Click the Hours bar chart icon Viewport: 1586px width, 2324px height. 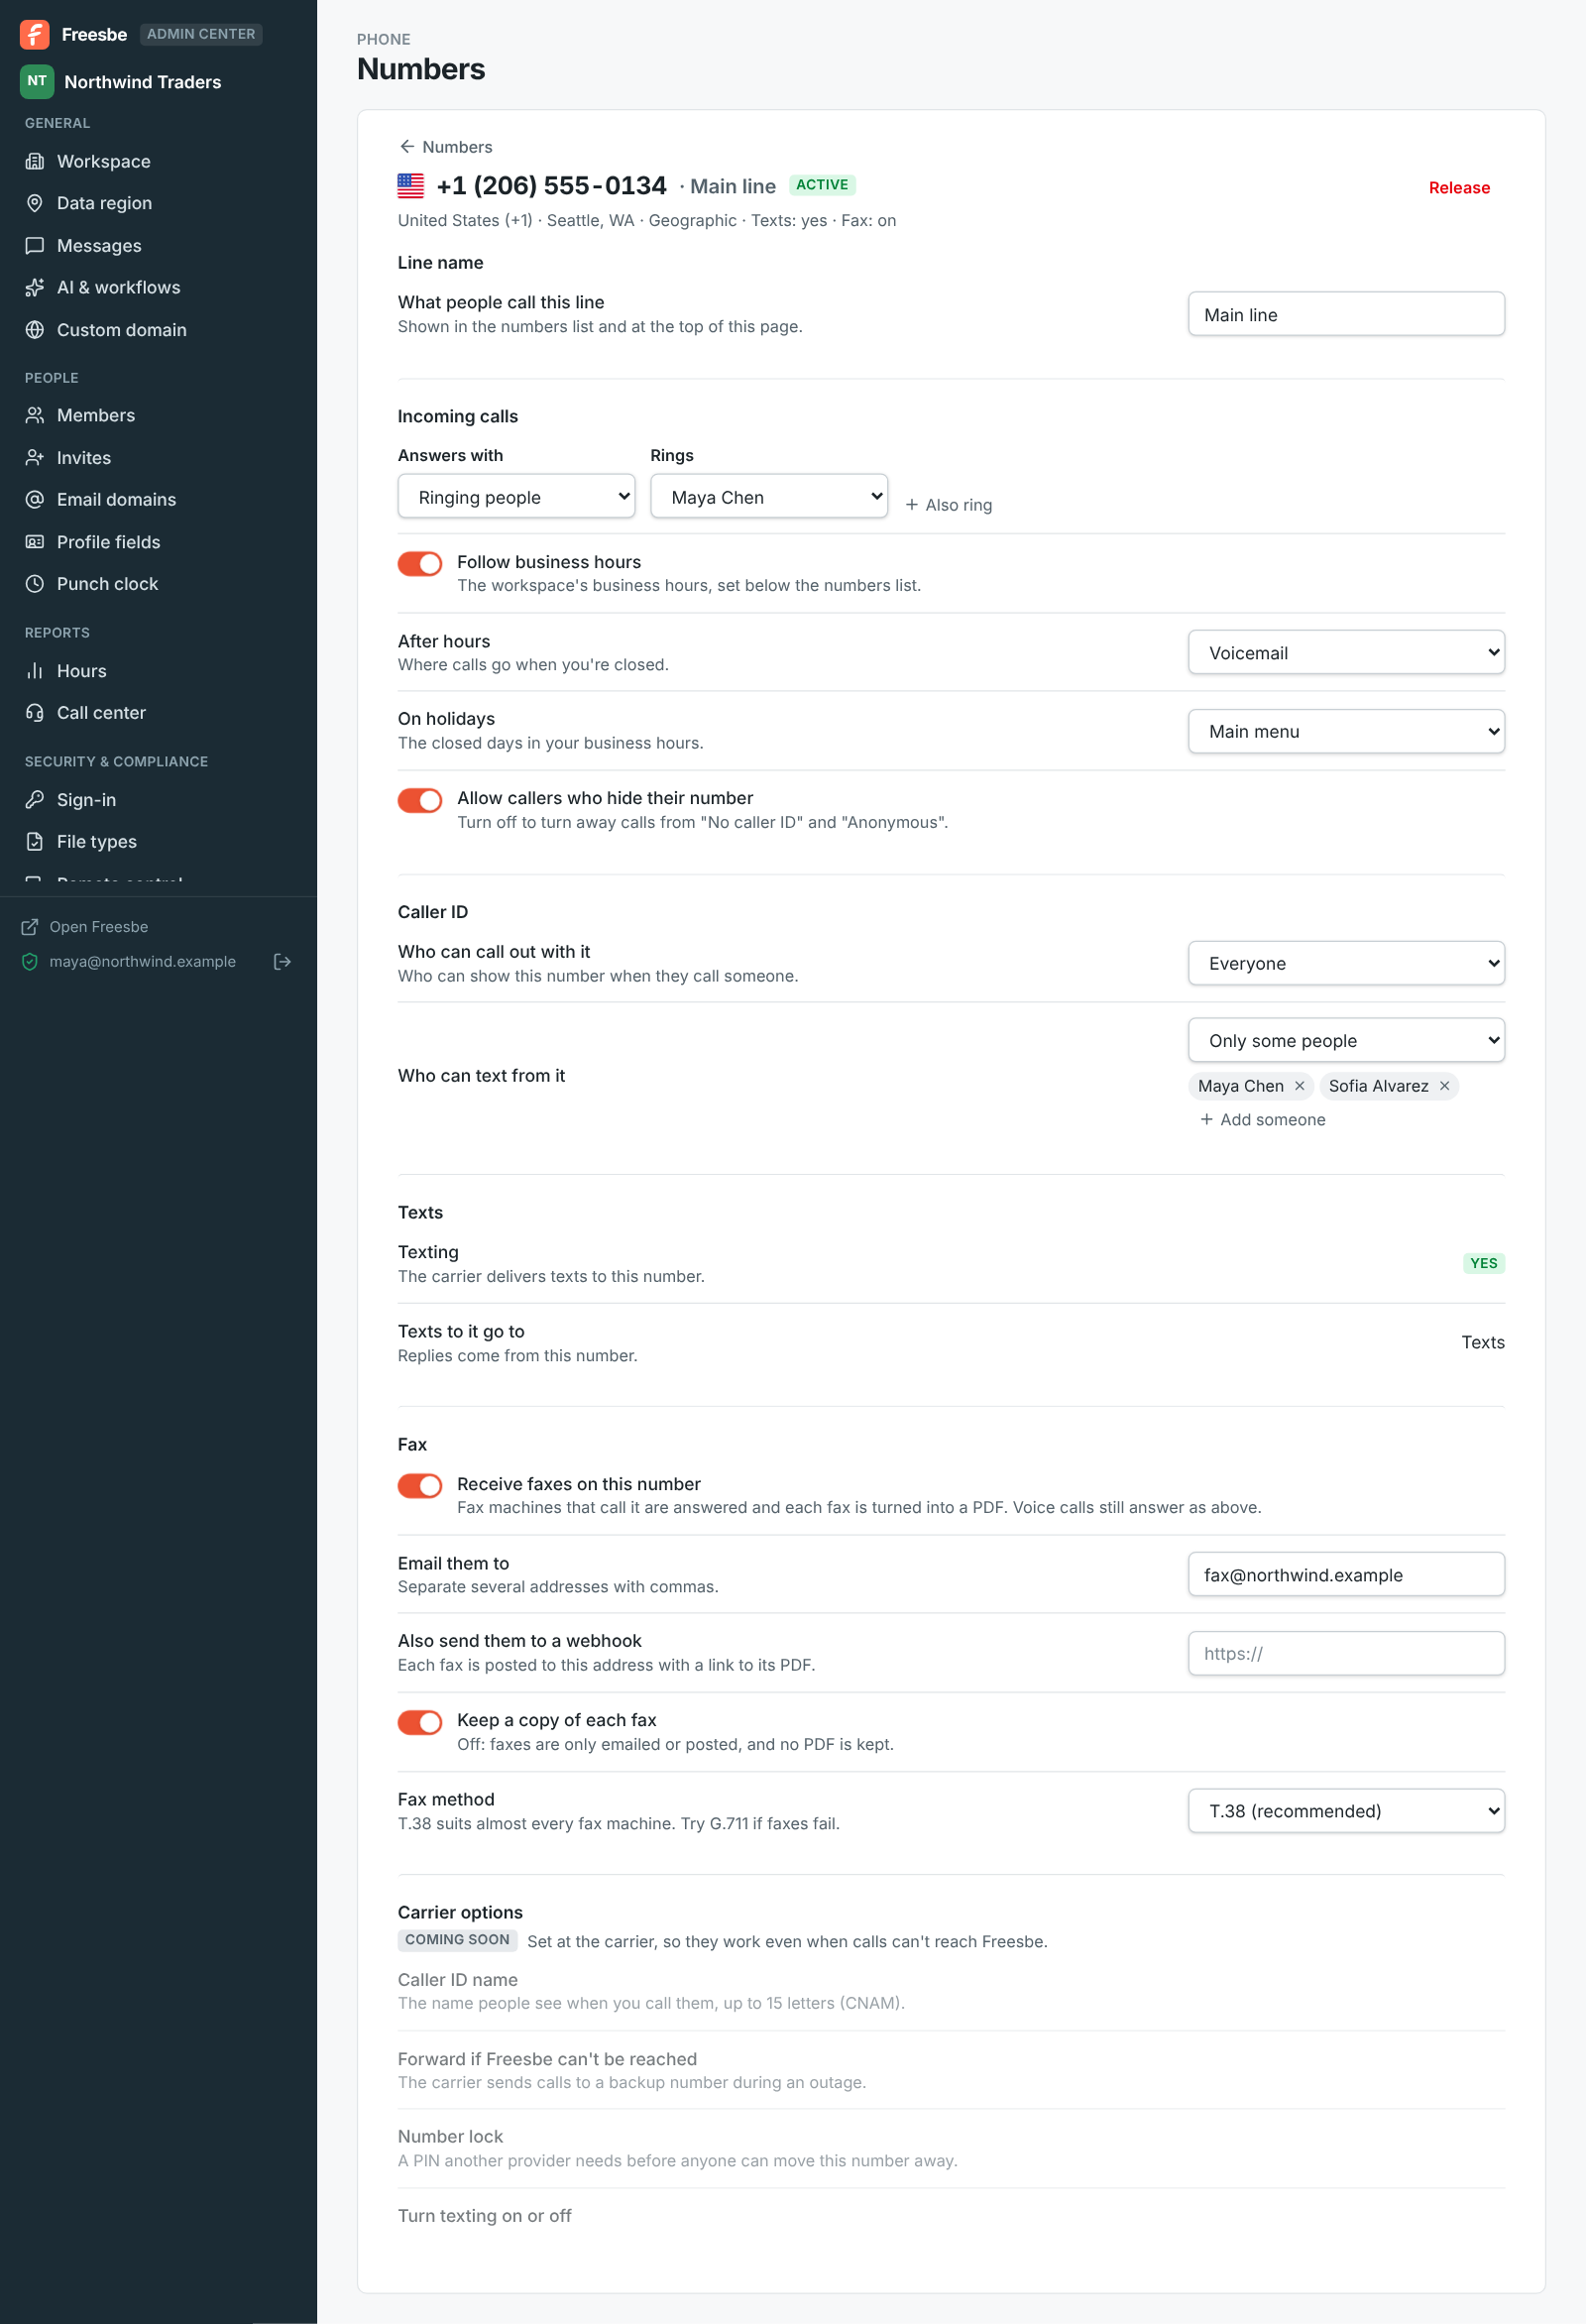tap(35, 671)
